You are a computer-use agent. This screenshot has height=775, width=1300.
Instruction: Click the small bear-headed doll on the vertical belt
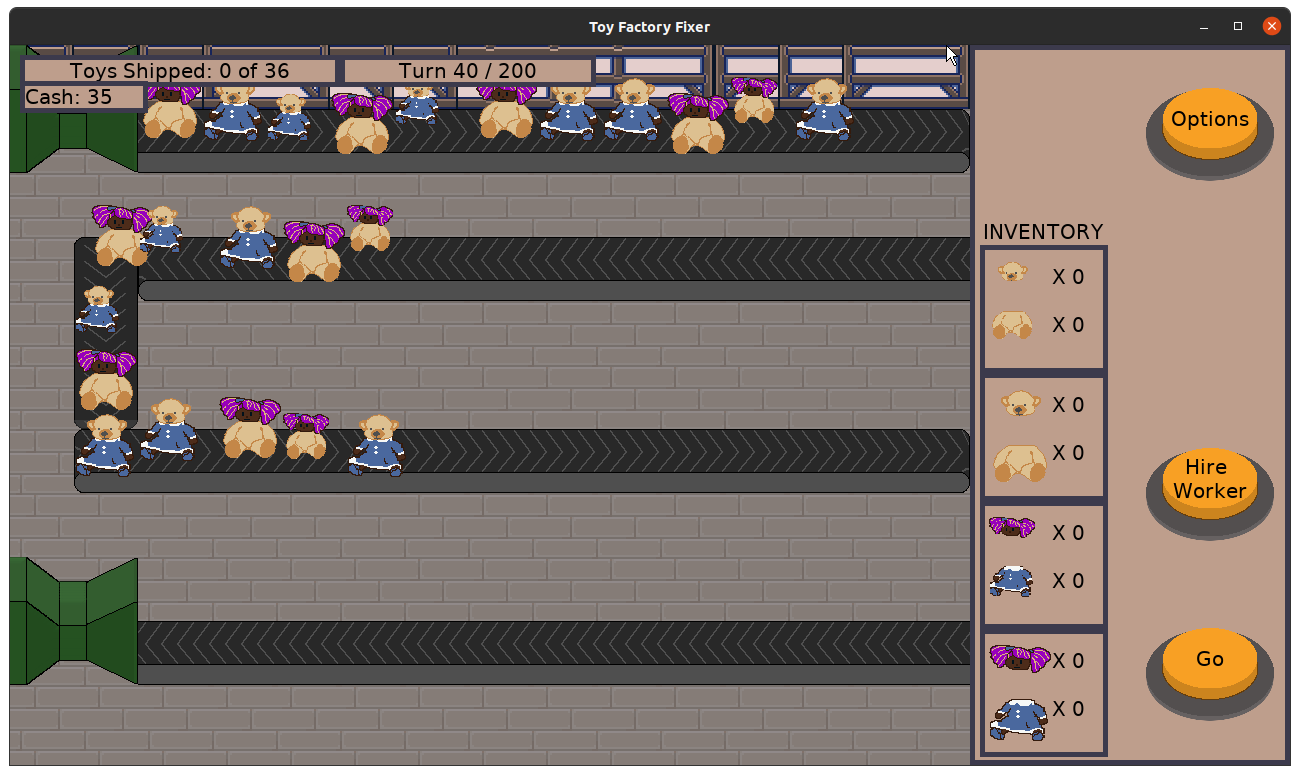(98, 309)
